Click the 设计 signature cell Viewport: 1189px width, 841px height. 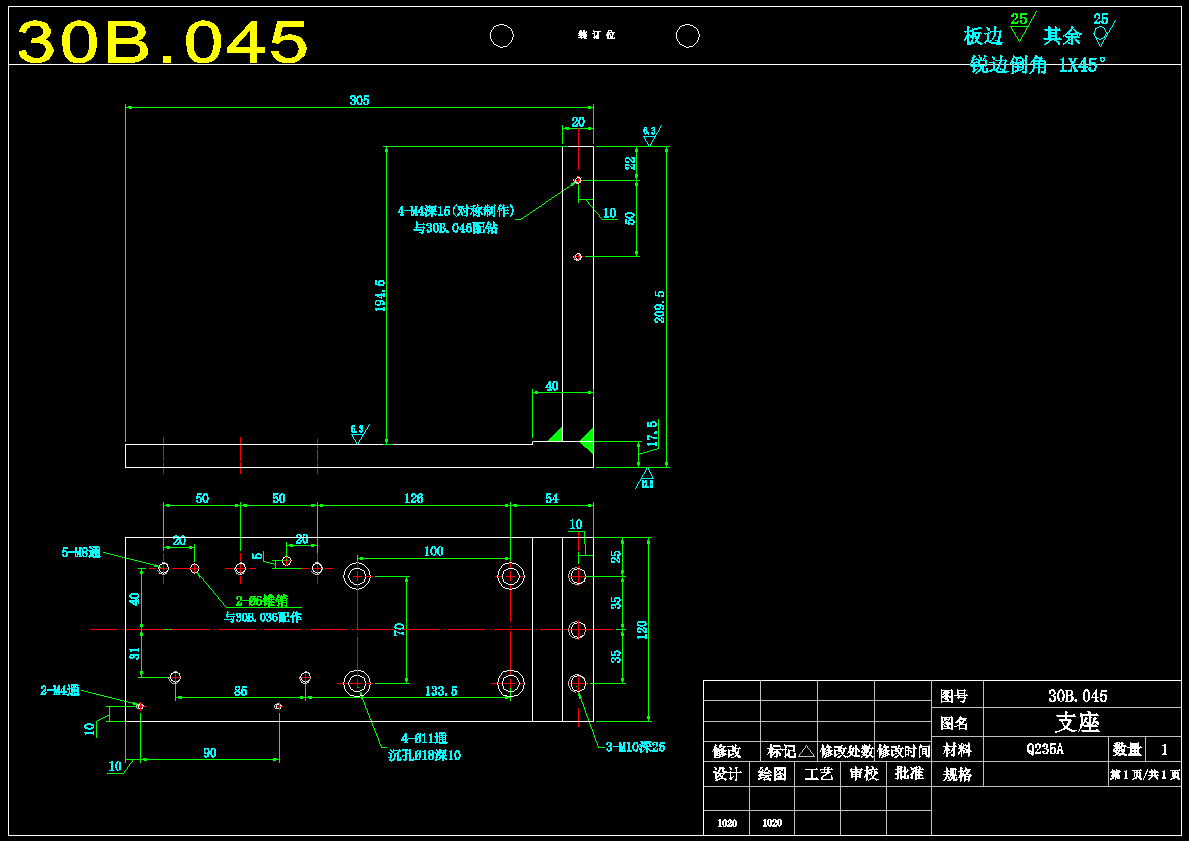click(x=726, y=774)
